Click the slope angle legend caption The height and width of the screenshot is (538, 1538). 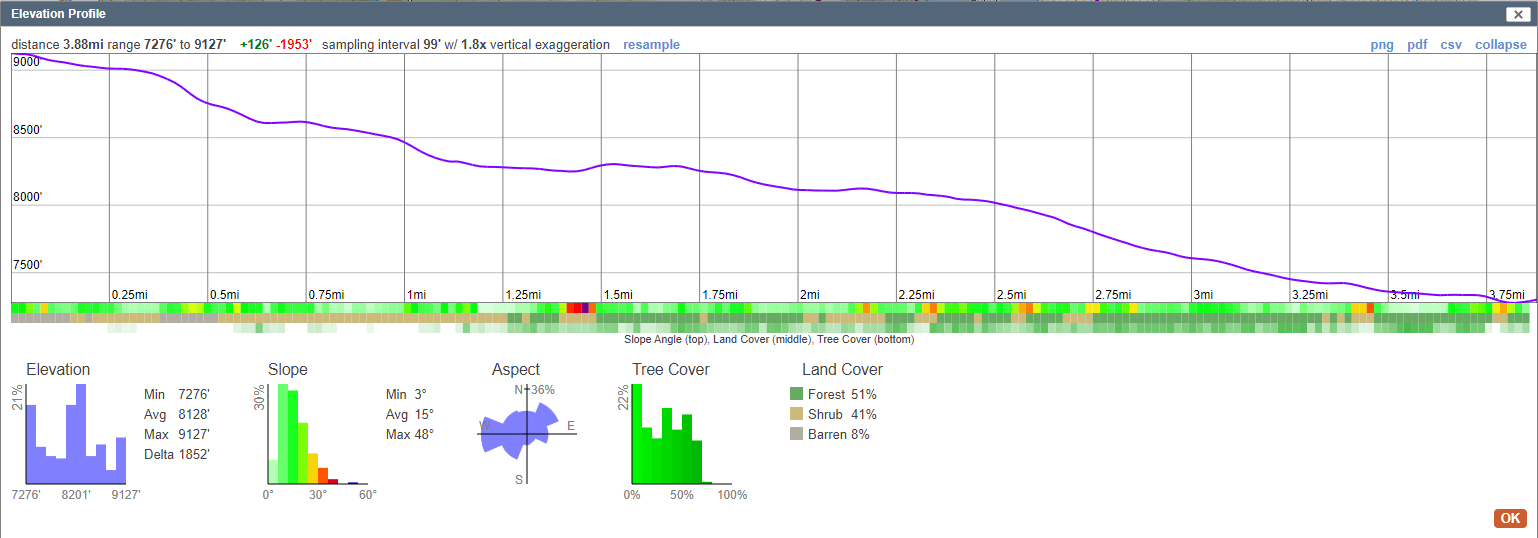coord(768,339)
